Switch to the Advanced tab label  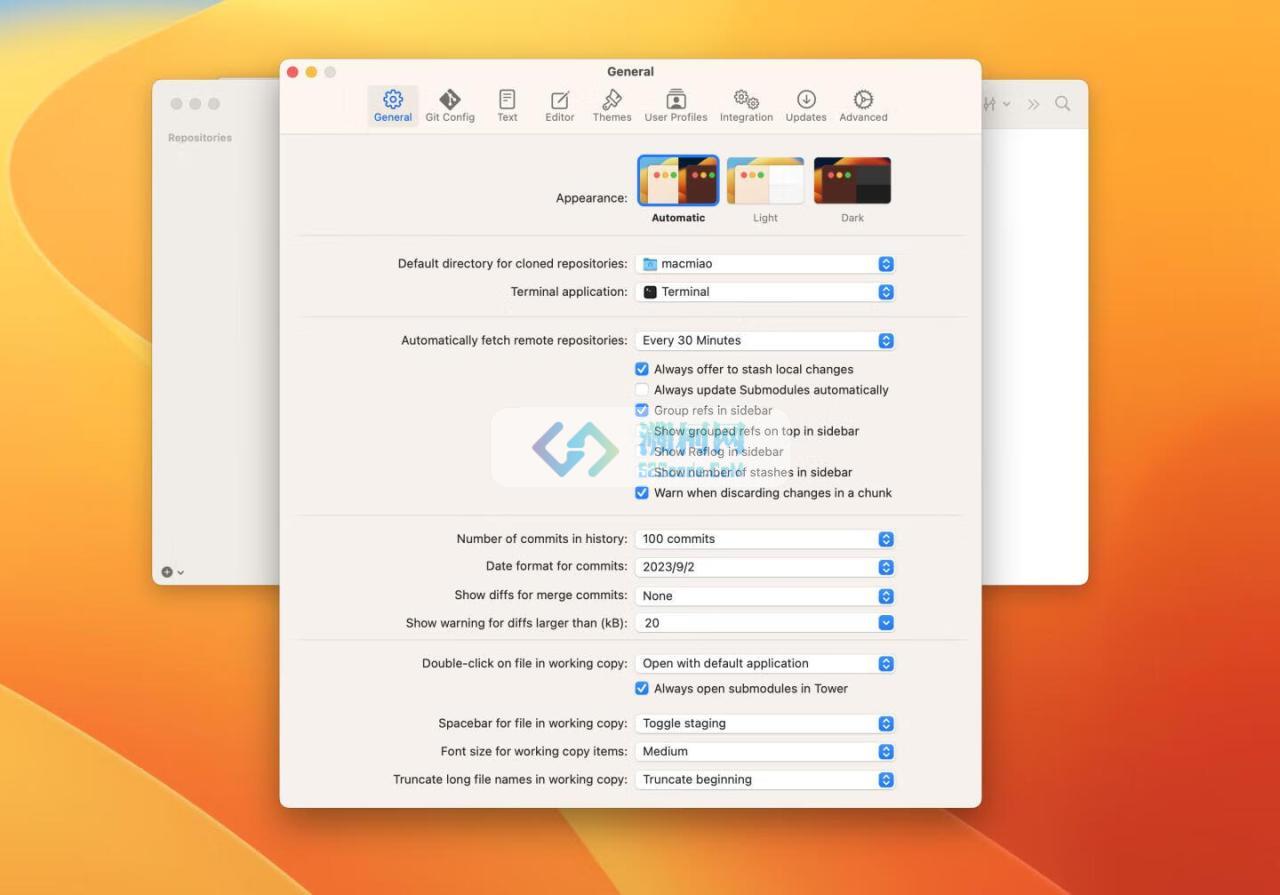[863, 117]
